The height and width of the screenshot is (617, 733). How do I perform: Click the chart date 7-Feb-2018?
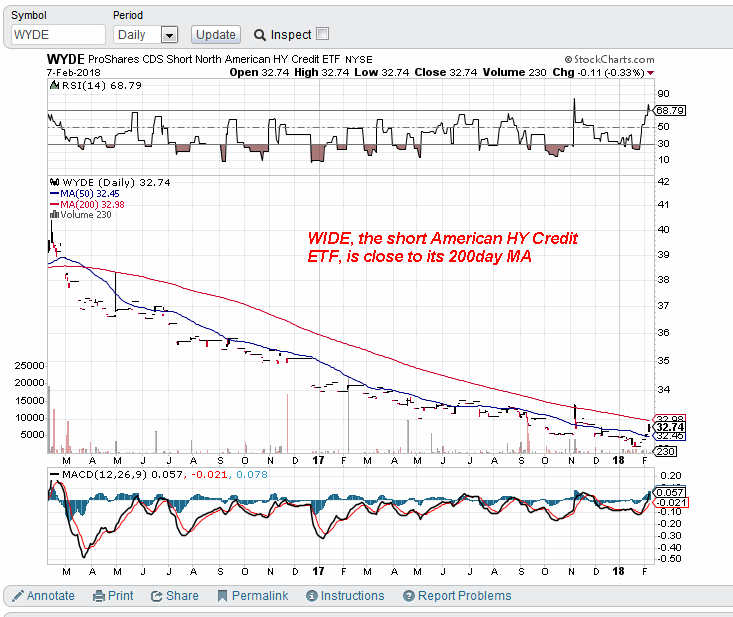click(x=73, y=72)
